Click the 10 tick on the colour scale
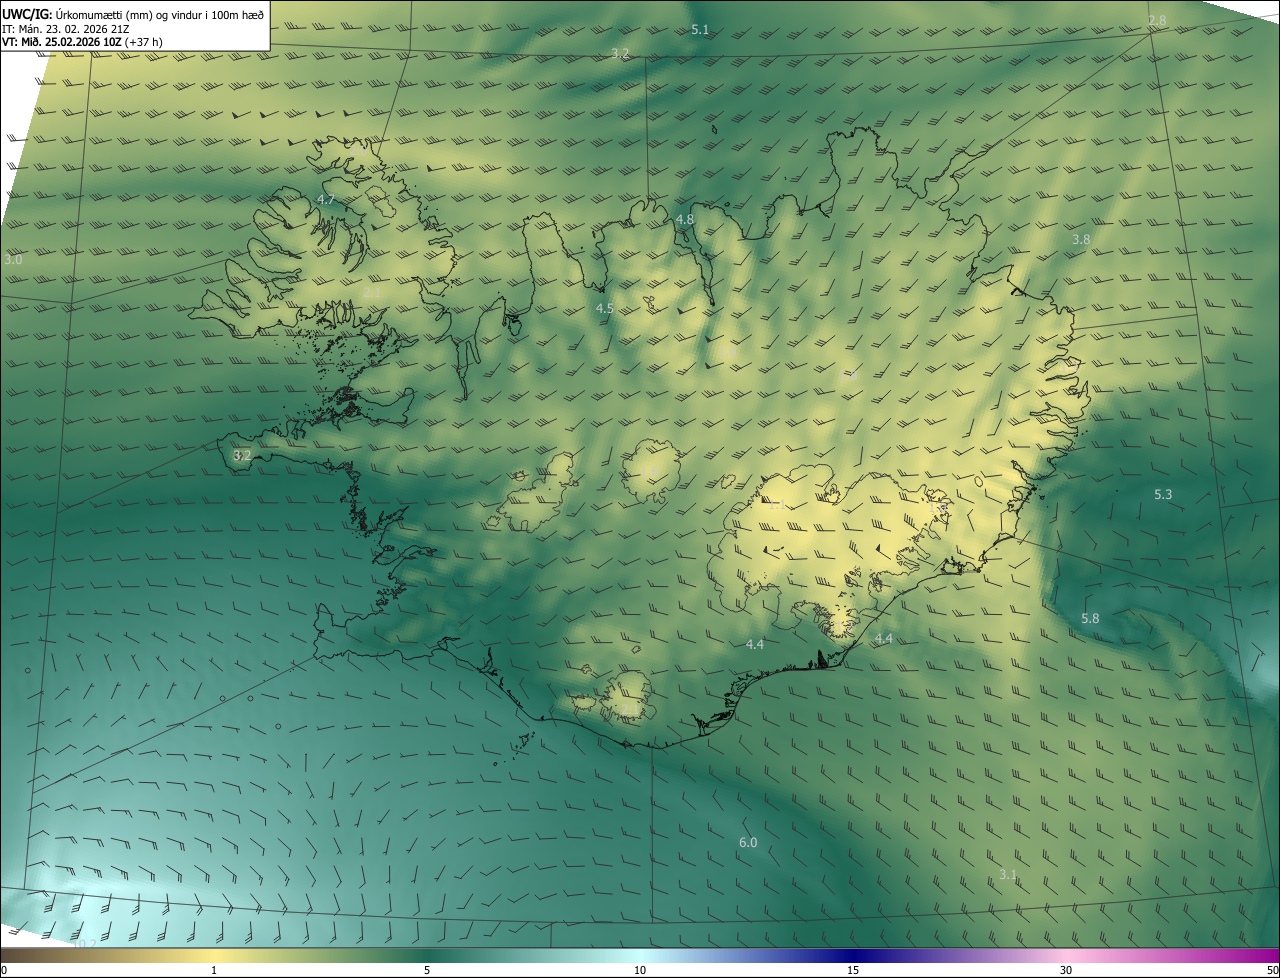Image resolution: width=1280 pixels, height=978 pixels. 640,970
